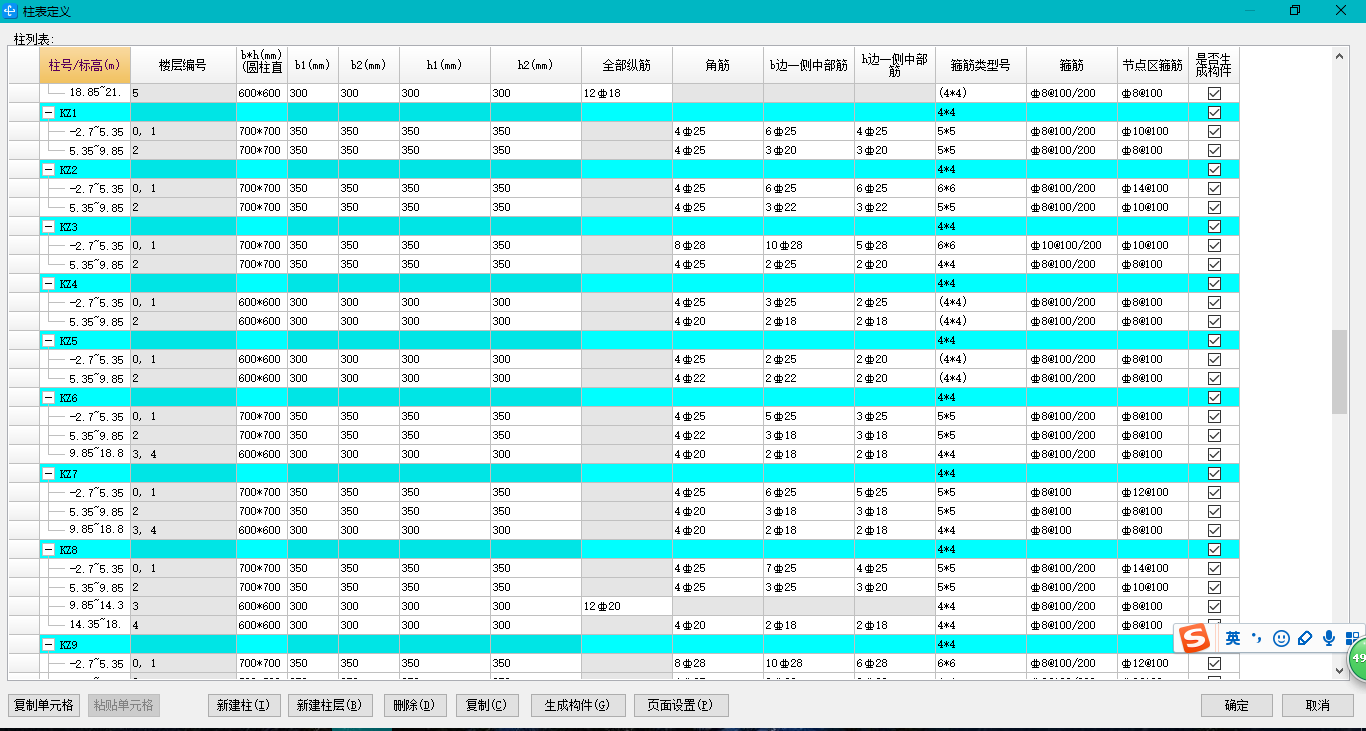
Task: Activate Sogou voice input microphone
Action: [x=1329, y=638]
